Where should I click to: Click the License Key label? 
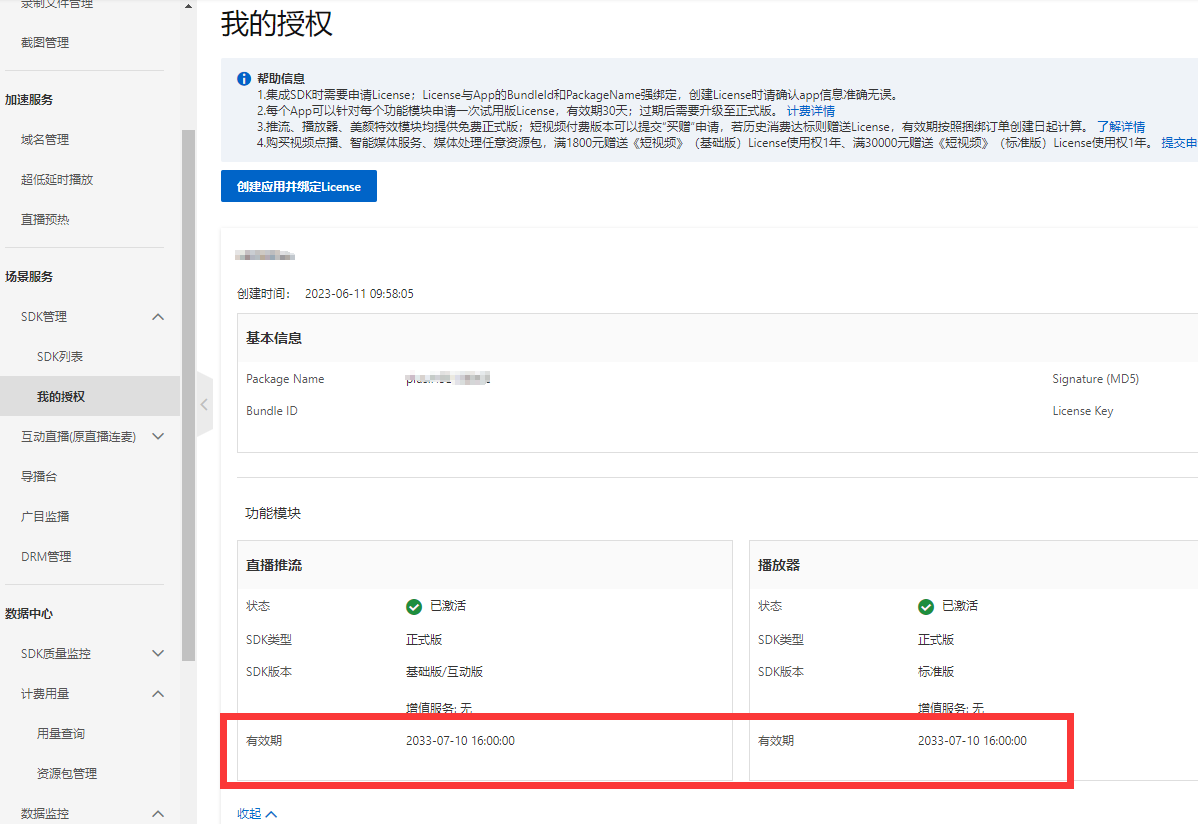[1083, 411]
